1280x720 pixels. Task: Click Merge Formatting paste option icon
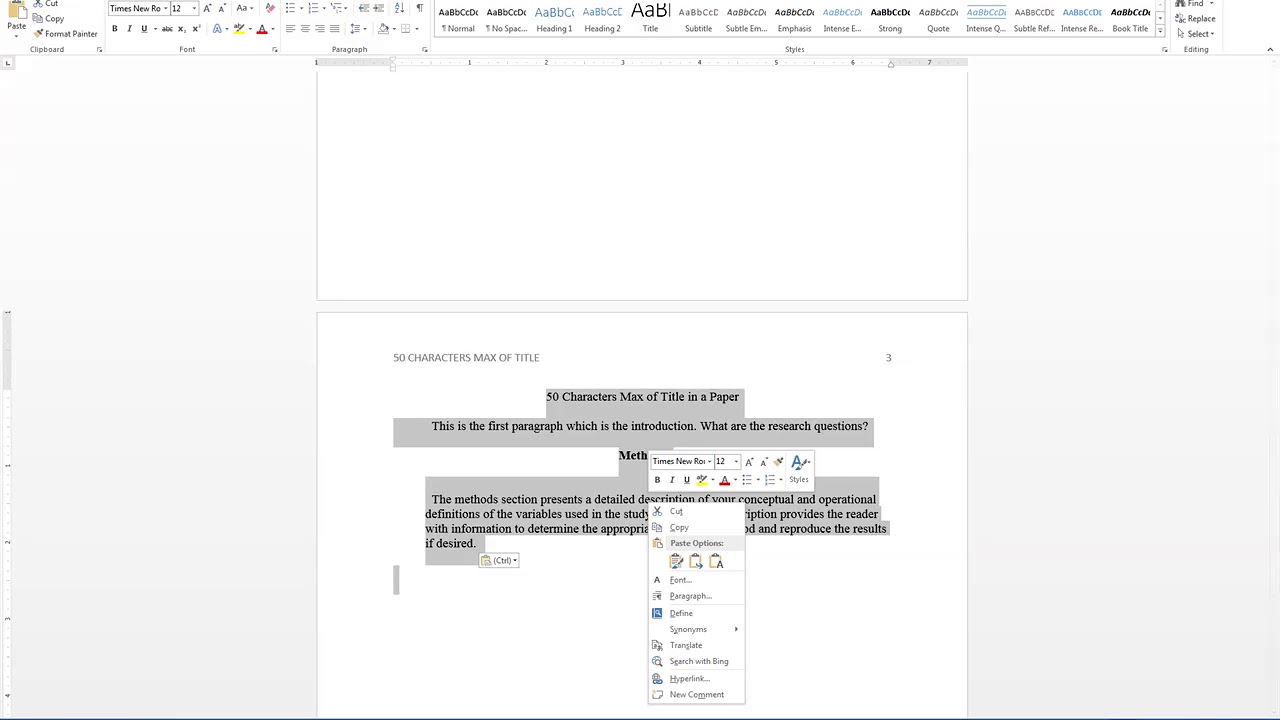pos(696,562)
